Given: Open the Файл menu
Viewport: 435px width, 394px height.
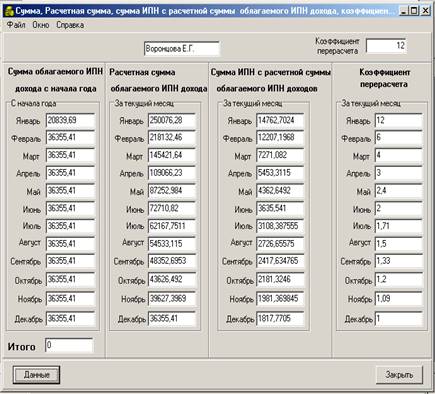Looking at the screenshot, I should click(x=16, y=25).
